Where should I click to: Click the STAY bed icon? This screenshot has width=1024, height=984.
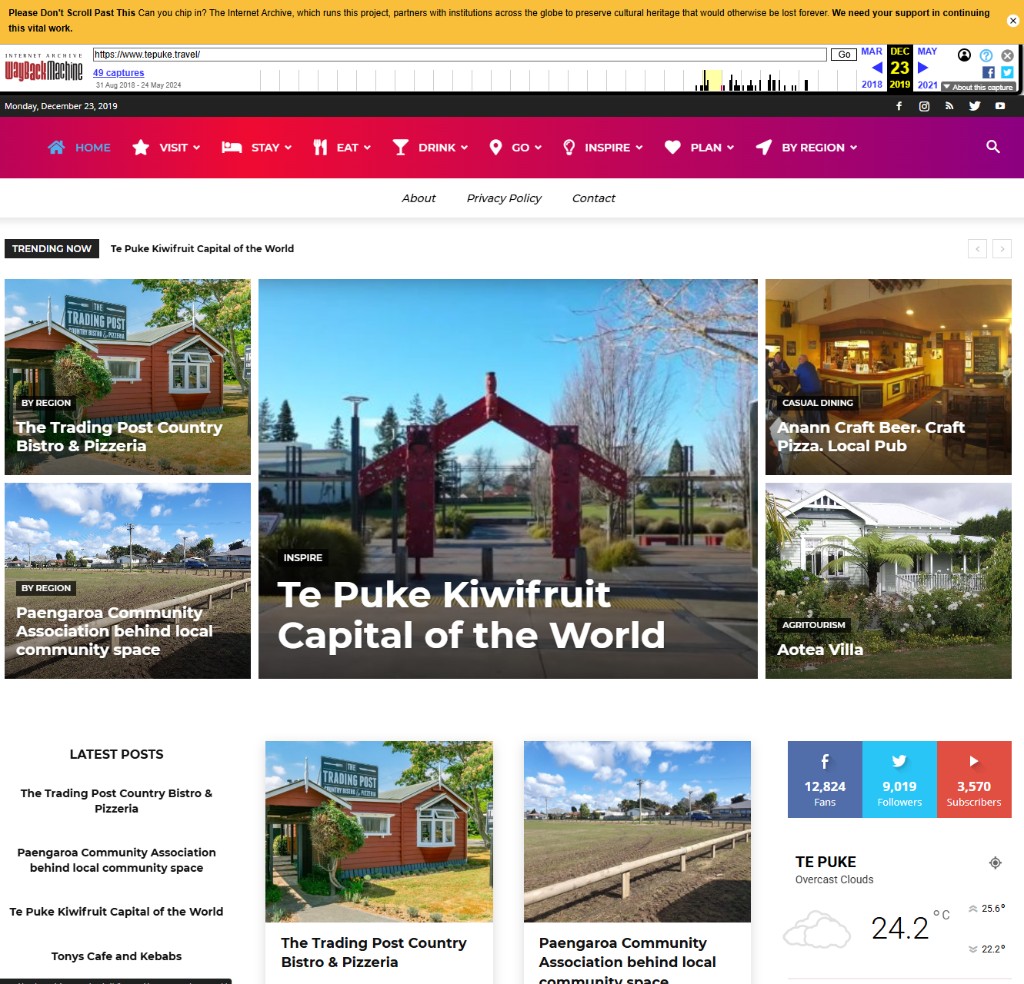pyautogui.click(x=231, y=148)
